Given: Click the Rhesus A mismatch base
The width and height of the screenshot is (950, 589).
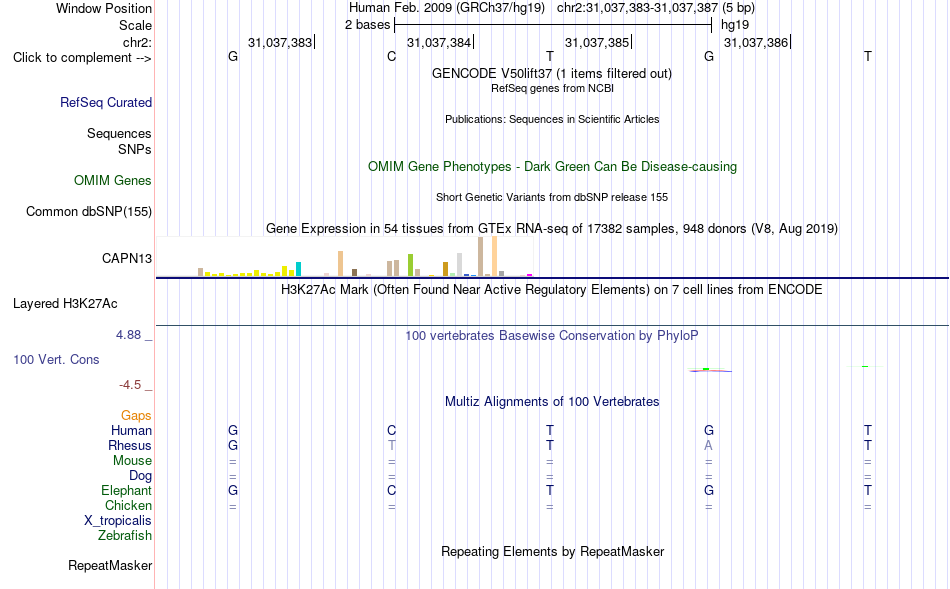Looking at the screenshot, I should click(x=708, y=445).
